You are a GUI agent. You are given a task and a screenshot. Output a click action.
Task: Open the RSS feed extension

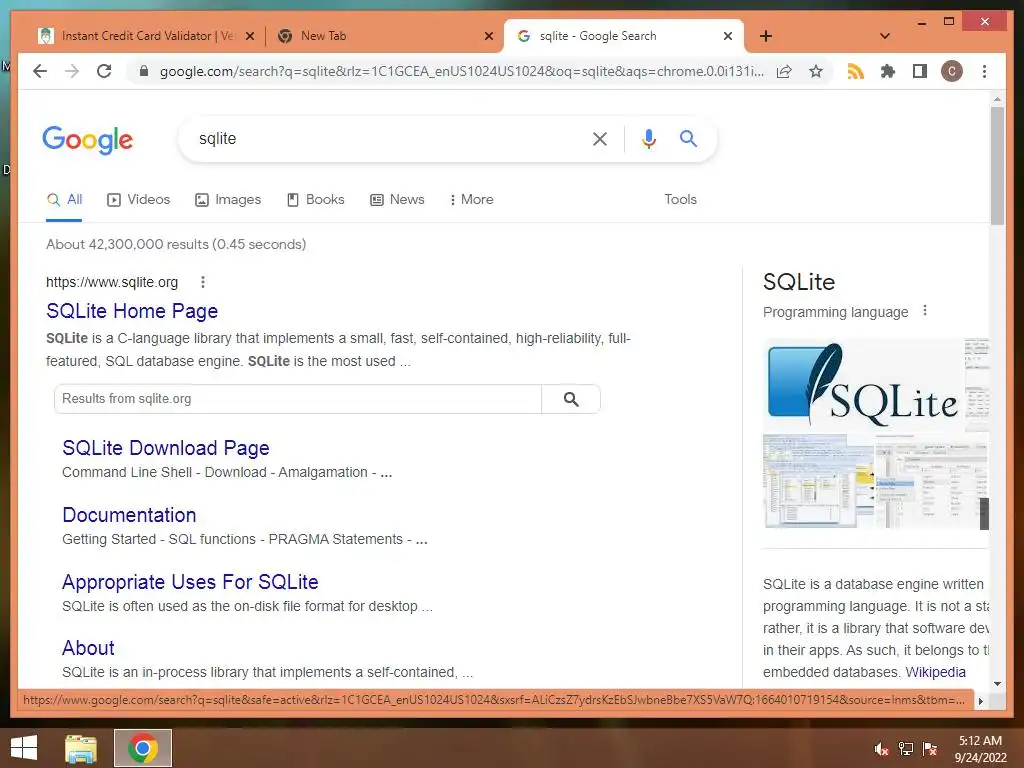(855, 71)
